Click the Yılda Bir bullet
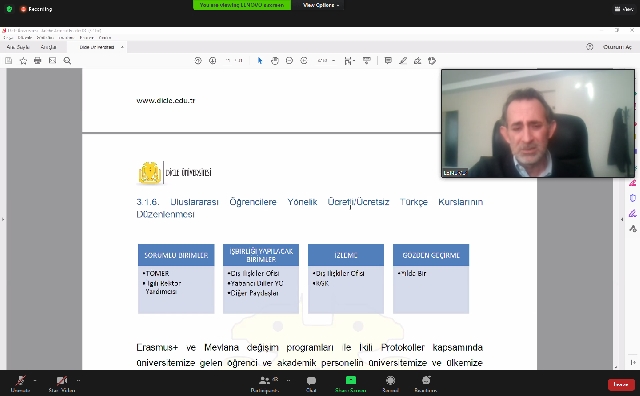 412,274
